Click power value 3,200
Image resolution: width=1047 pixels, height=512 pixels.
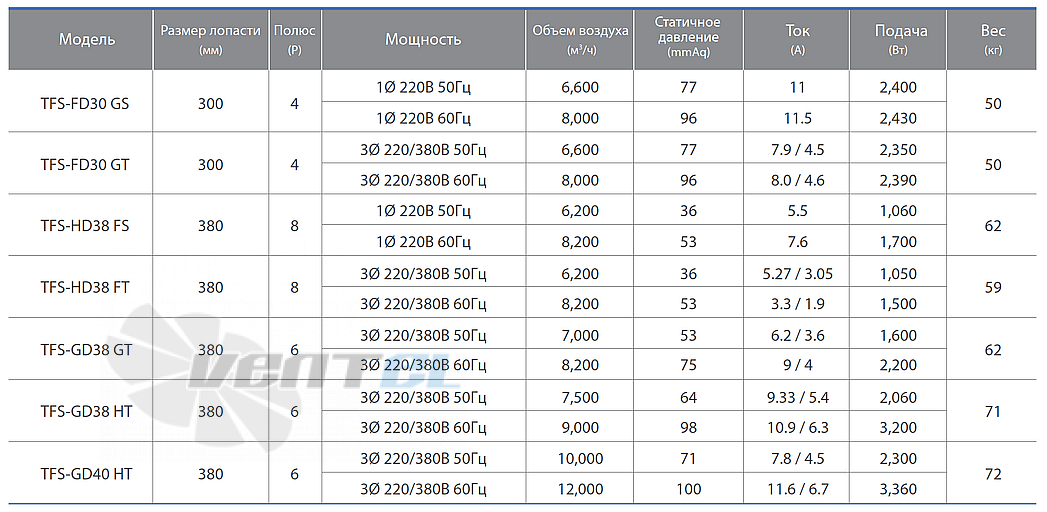tap(899, 428)
